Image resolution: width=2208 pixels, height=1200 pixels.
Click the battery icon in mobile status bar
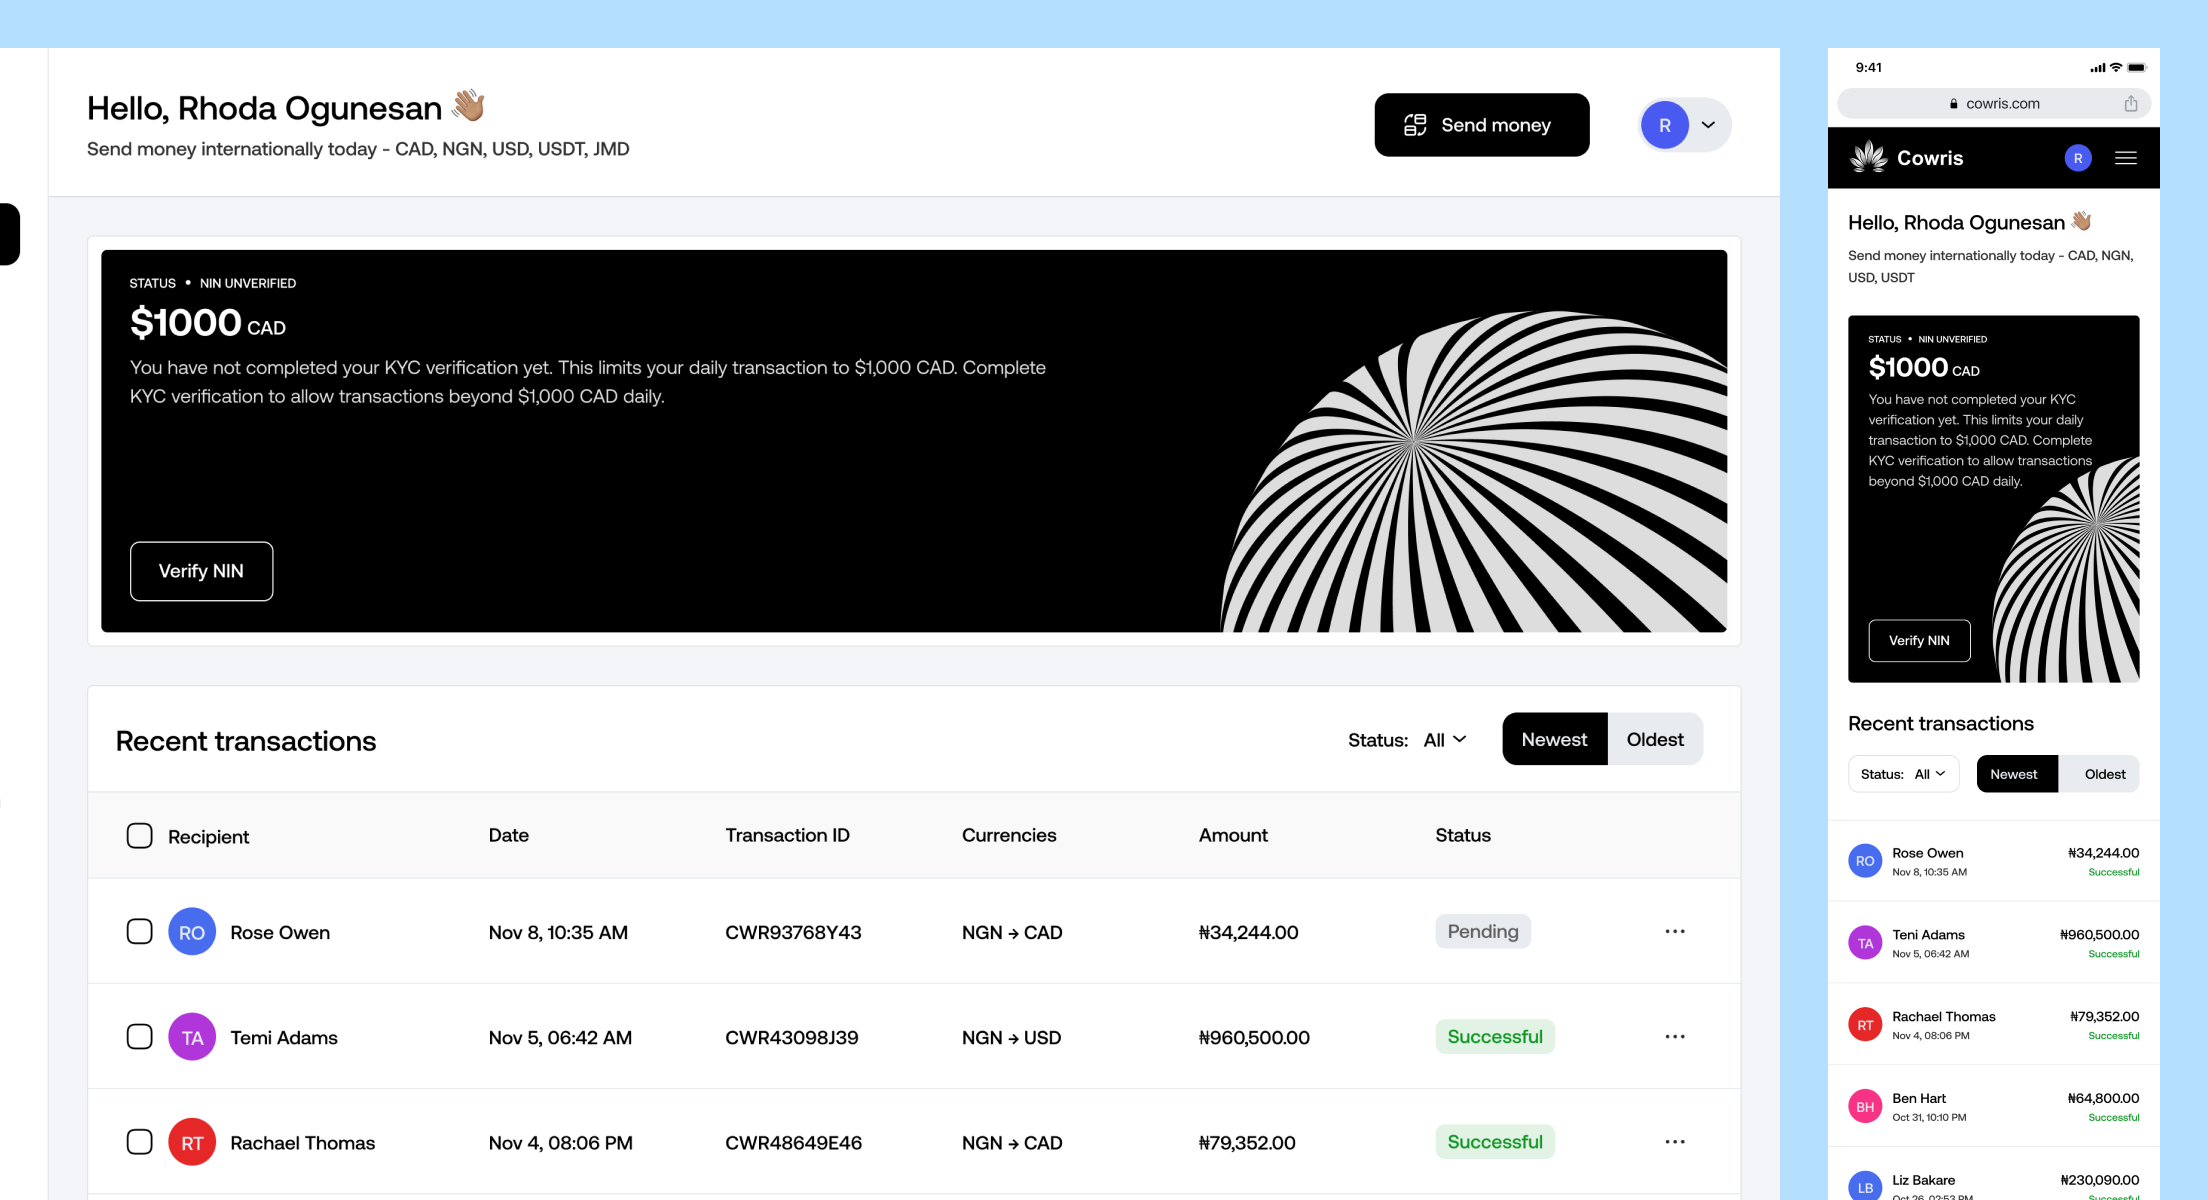[x=2137, y=68]
